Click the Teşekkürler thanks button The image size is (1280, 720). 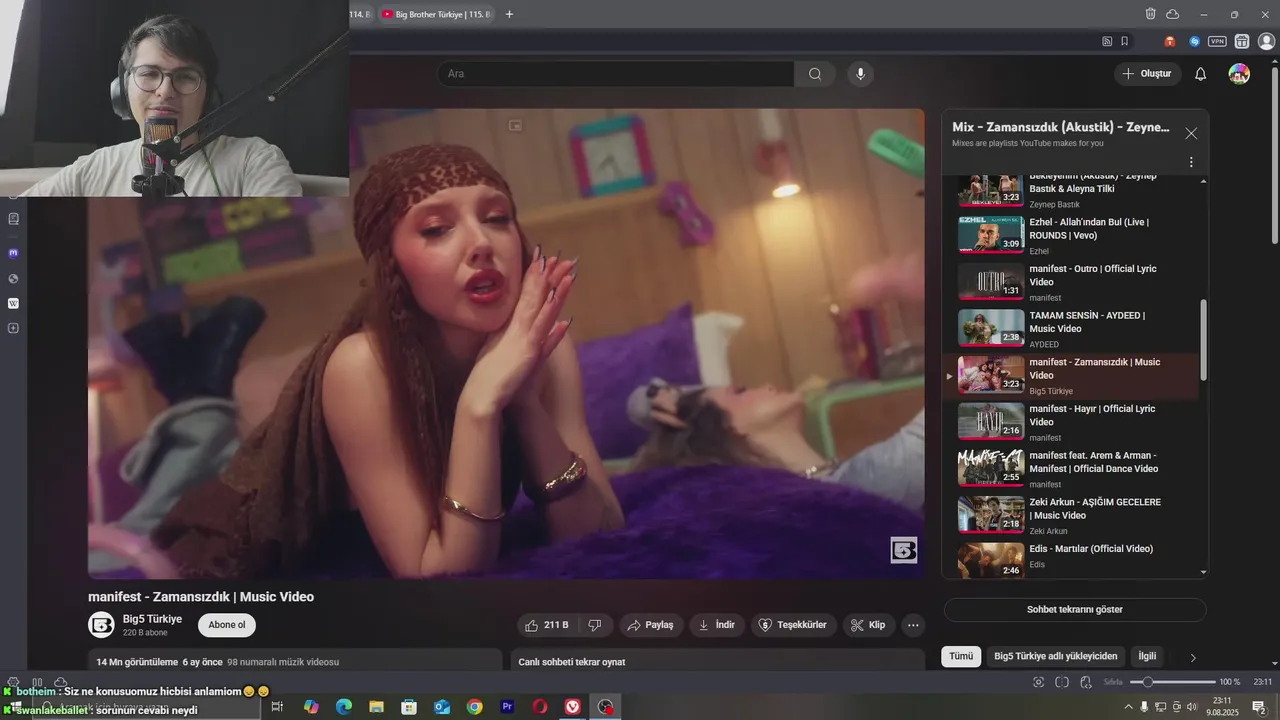pos(793,625)
